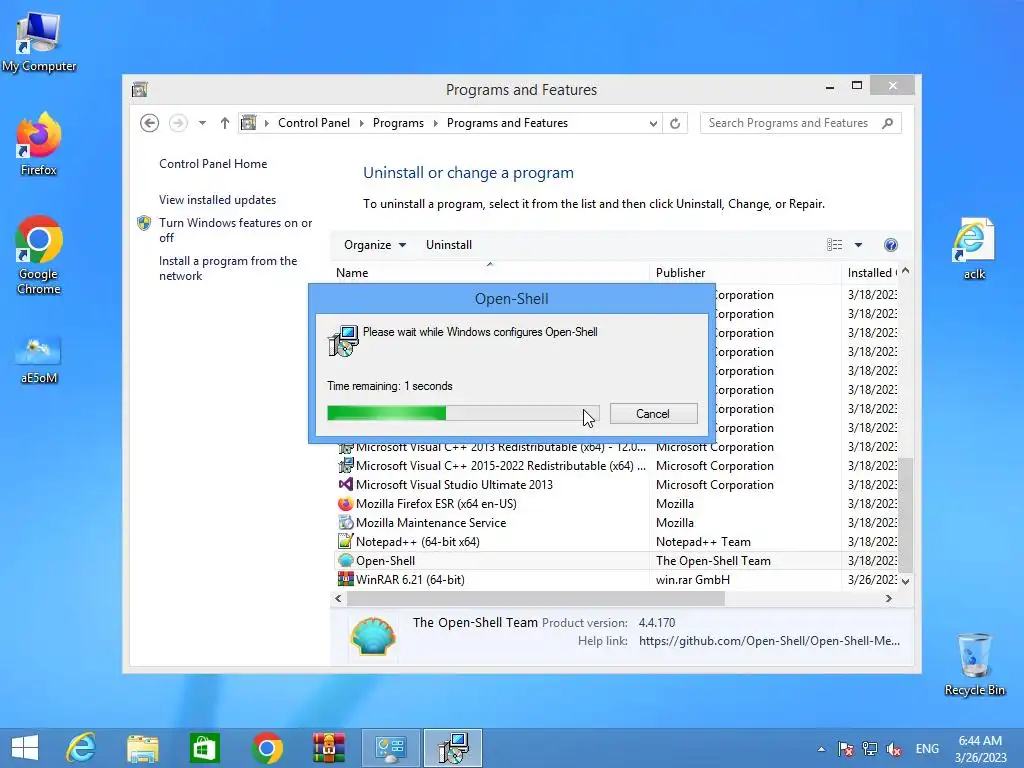This screenshot has width=1024, height=768.
Task: Click the Windows Start button
Action: coord(25,748)
